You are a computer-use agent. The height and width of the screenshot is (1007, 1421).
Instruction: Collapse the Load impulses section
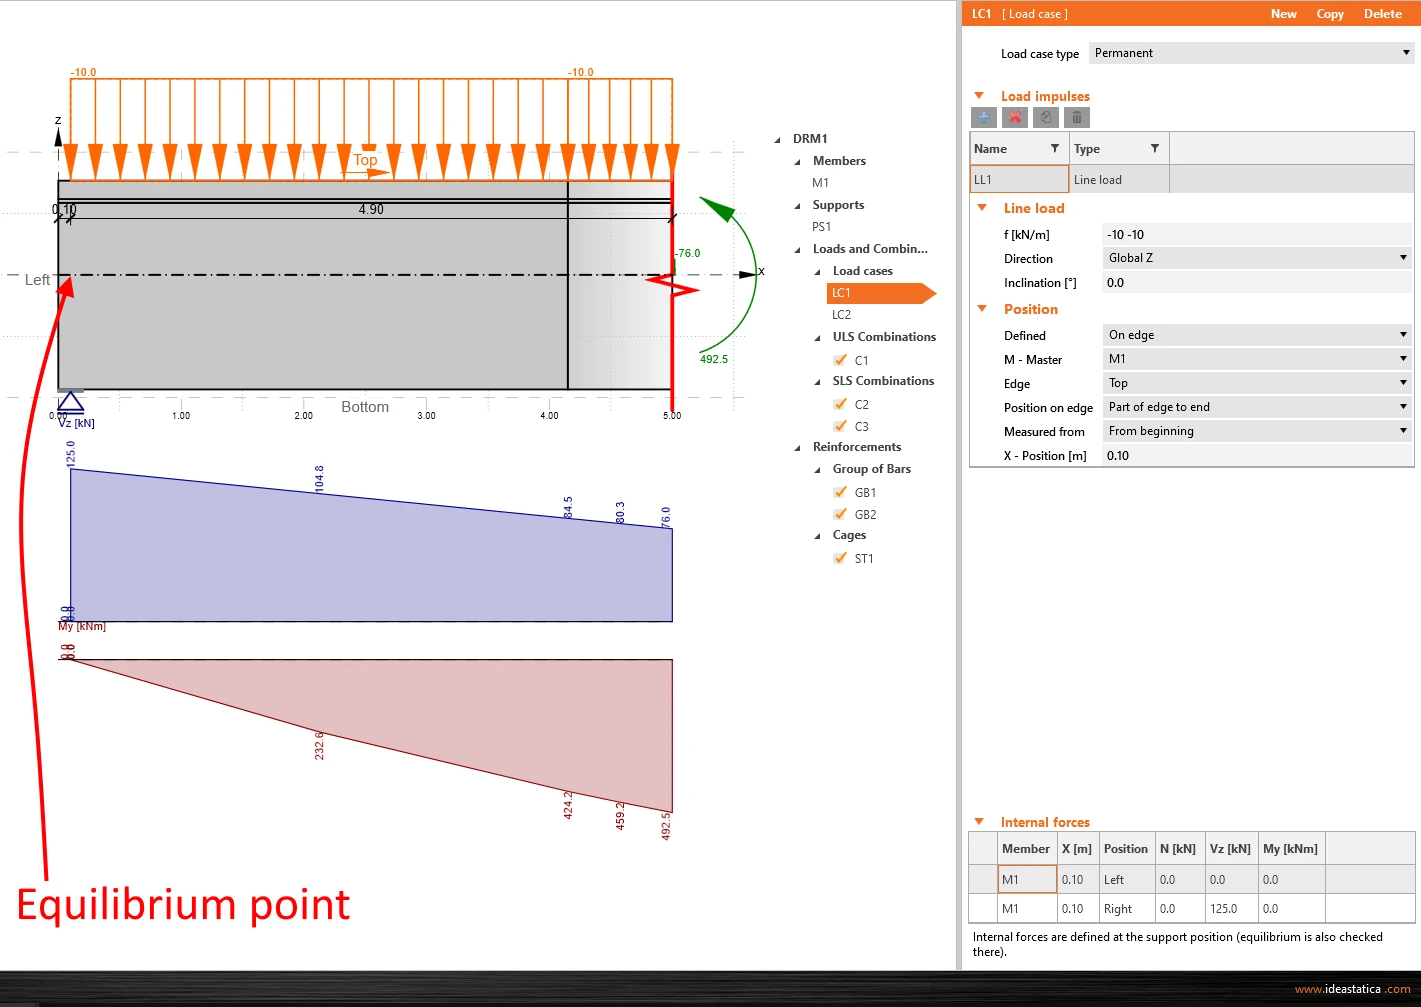click(979, 96)
